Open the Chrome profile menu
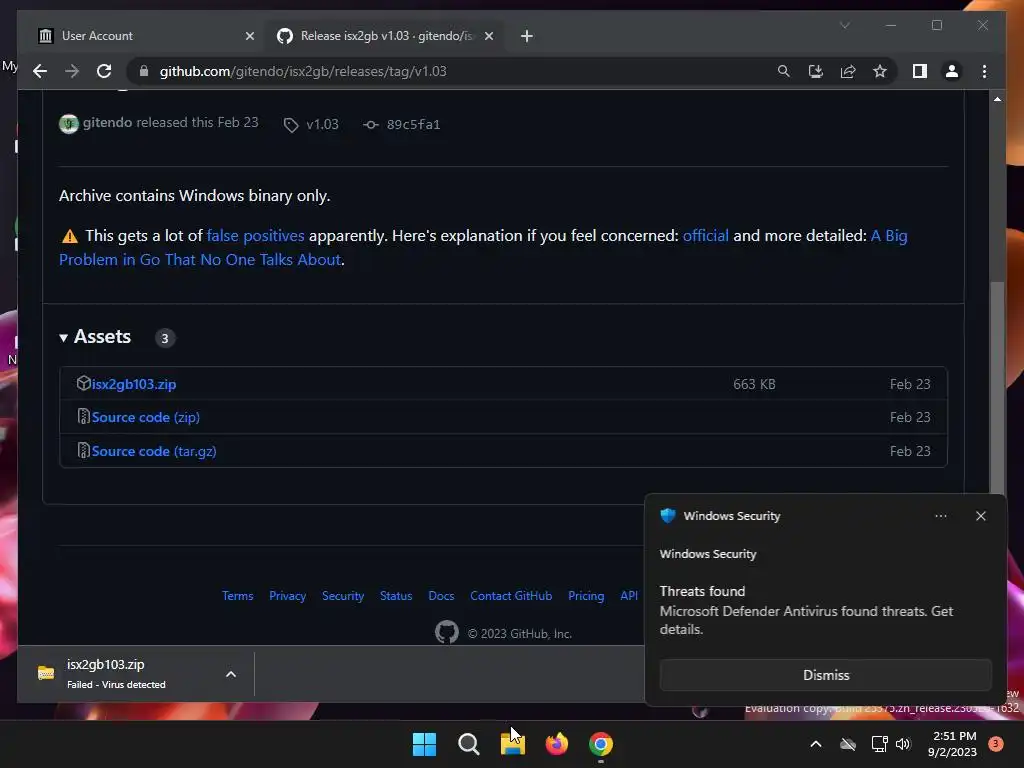Viewport: 1024px width, 768px height. tap(952, 71)
